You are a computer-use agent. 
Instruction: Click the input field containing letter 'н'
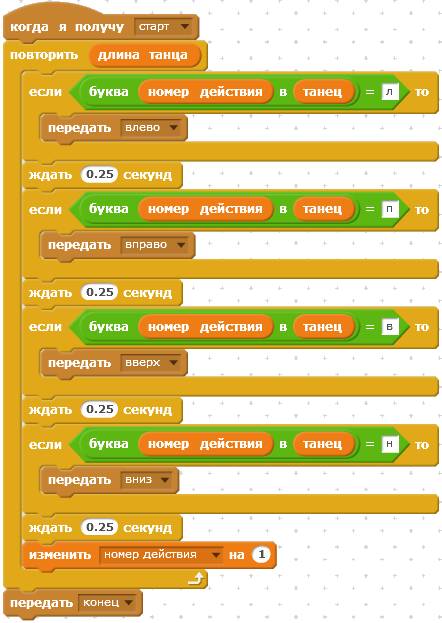coord(390,444)
